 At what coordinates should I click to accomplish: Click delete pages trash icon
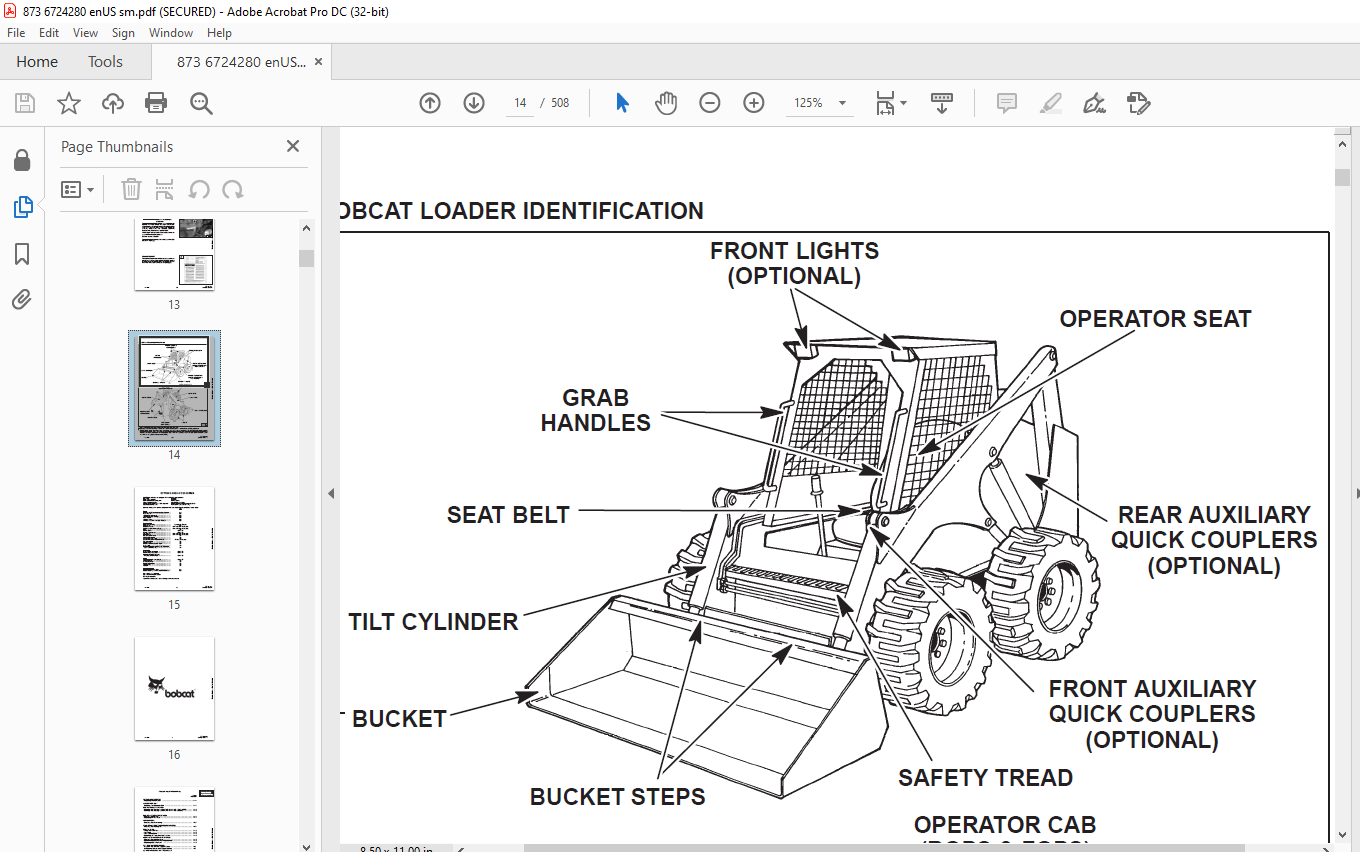[131, 190]
